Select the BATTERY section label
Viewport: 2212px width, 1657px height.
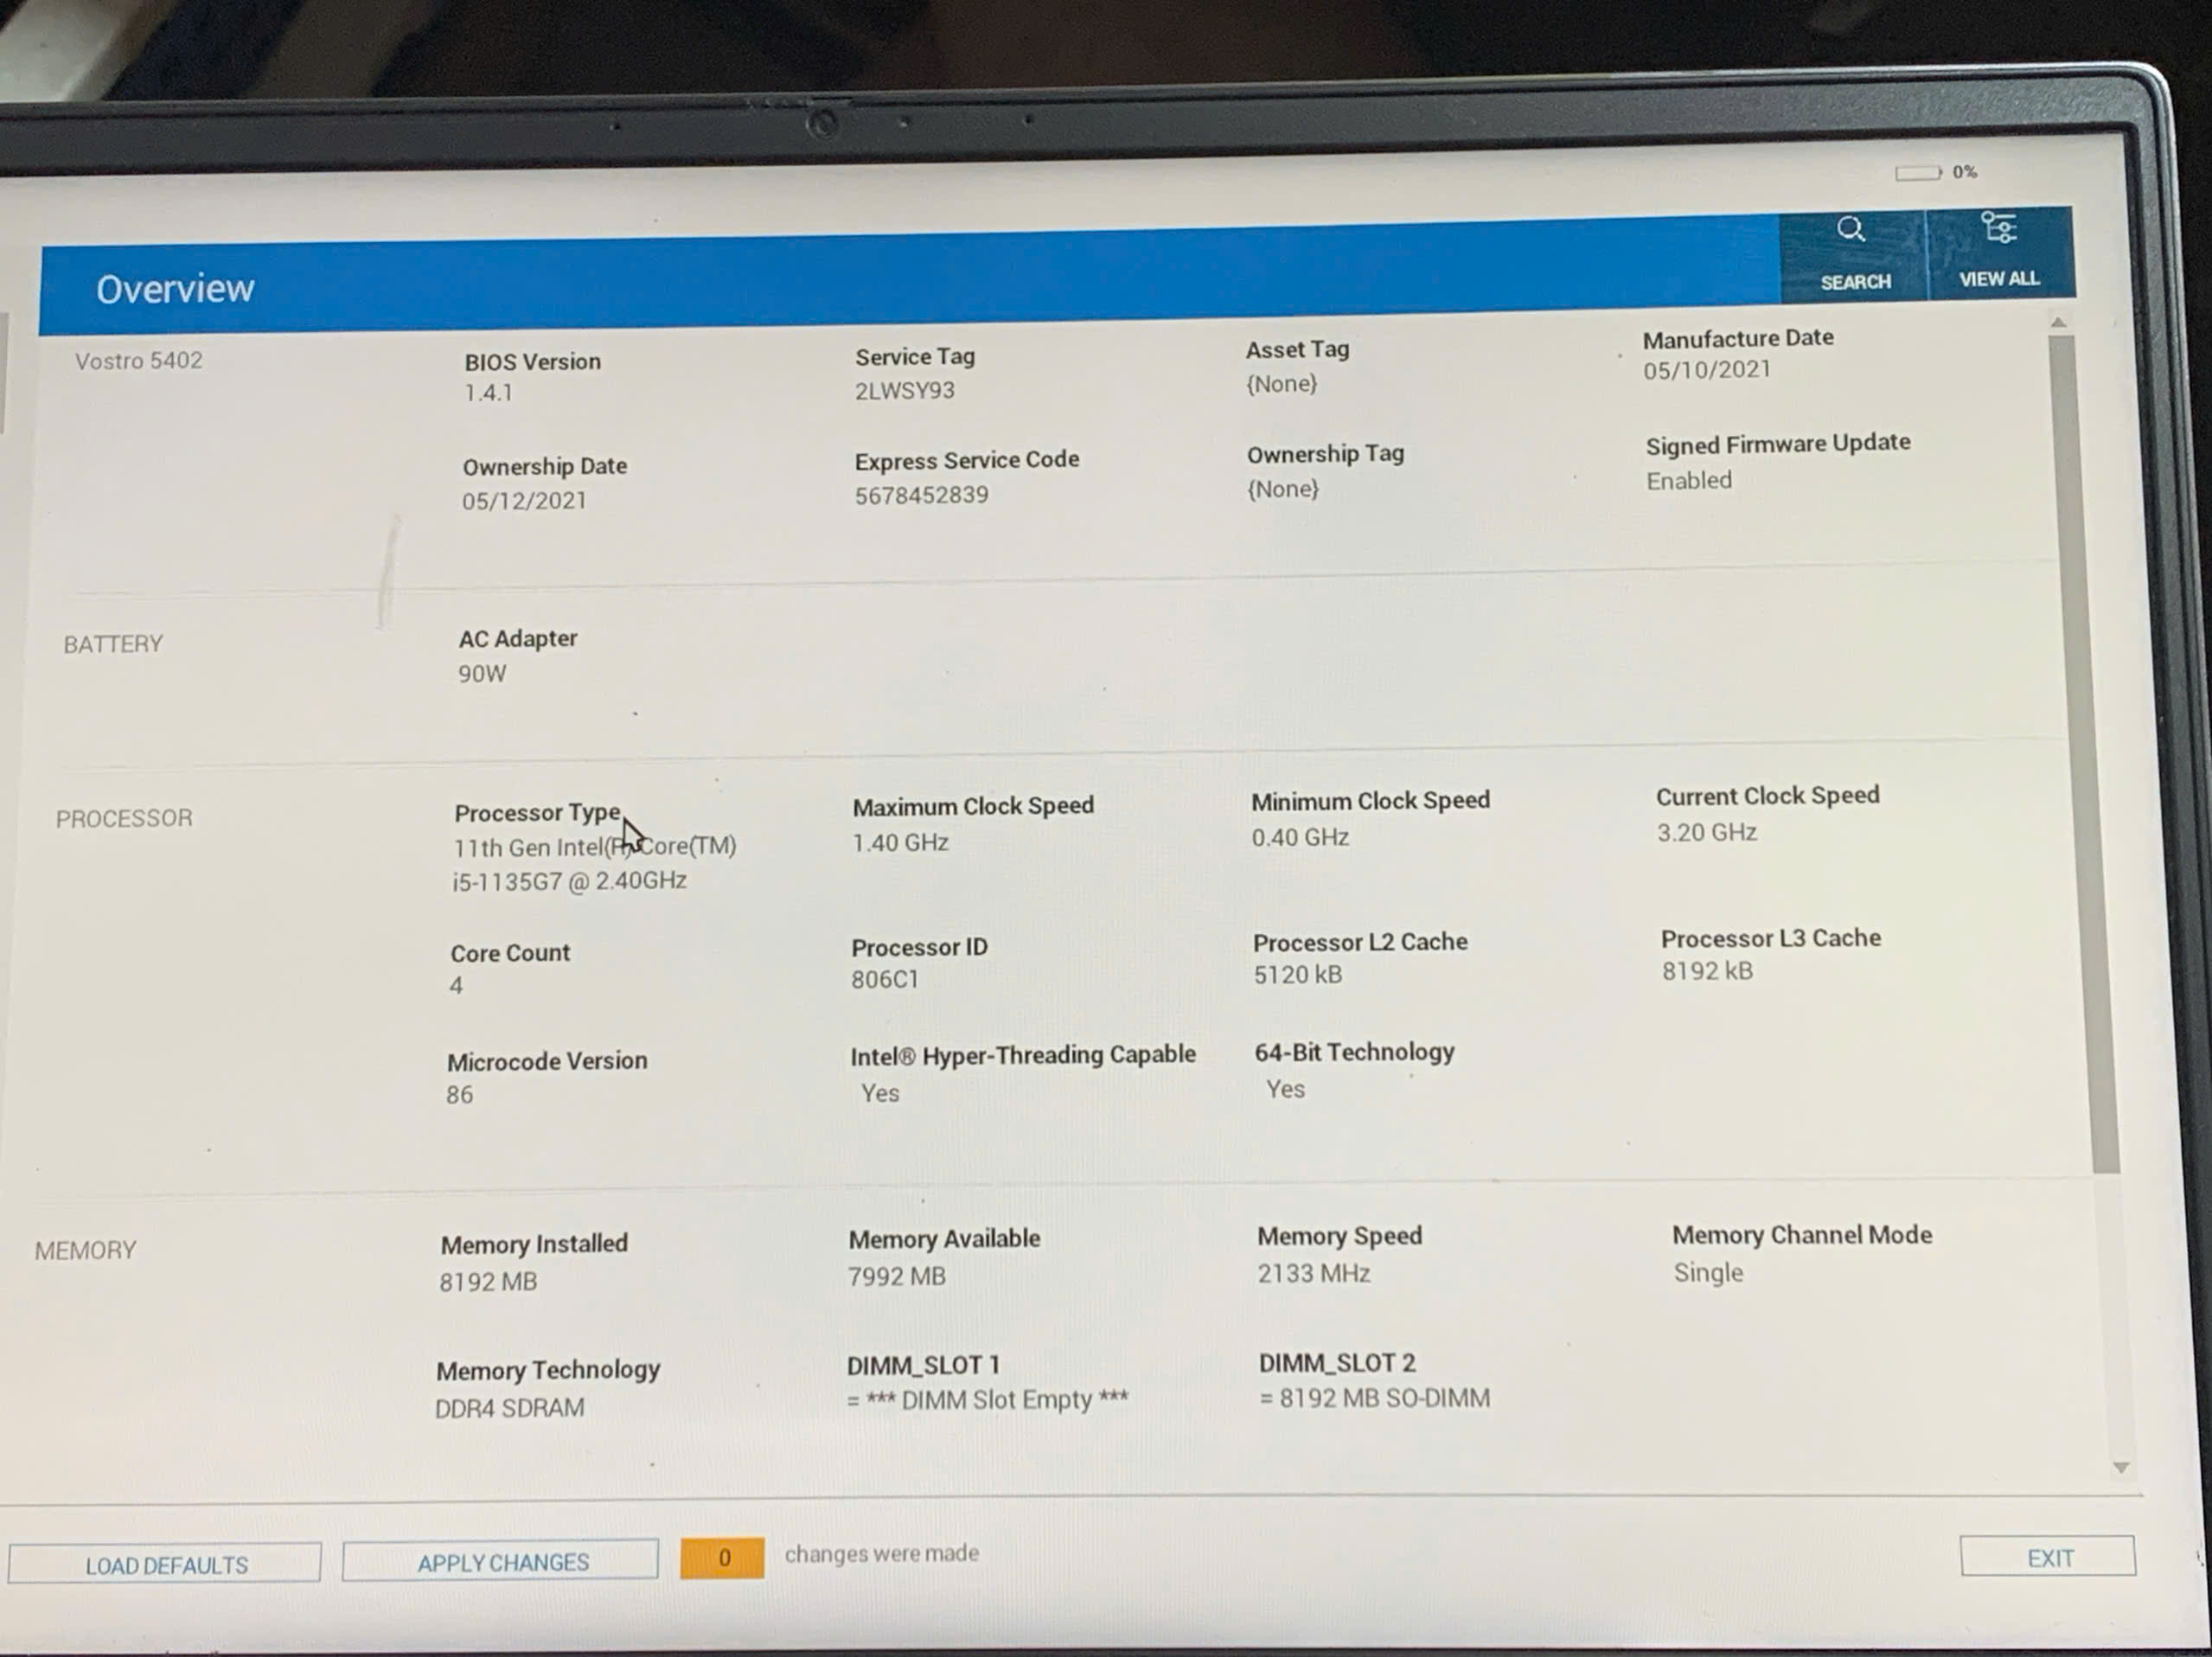click(113, 644)
